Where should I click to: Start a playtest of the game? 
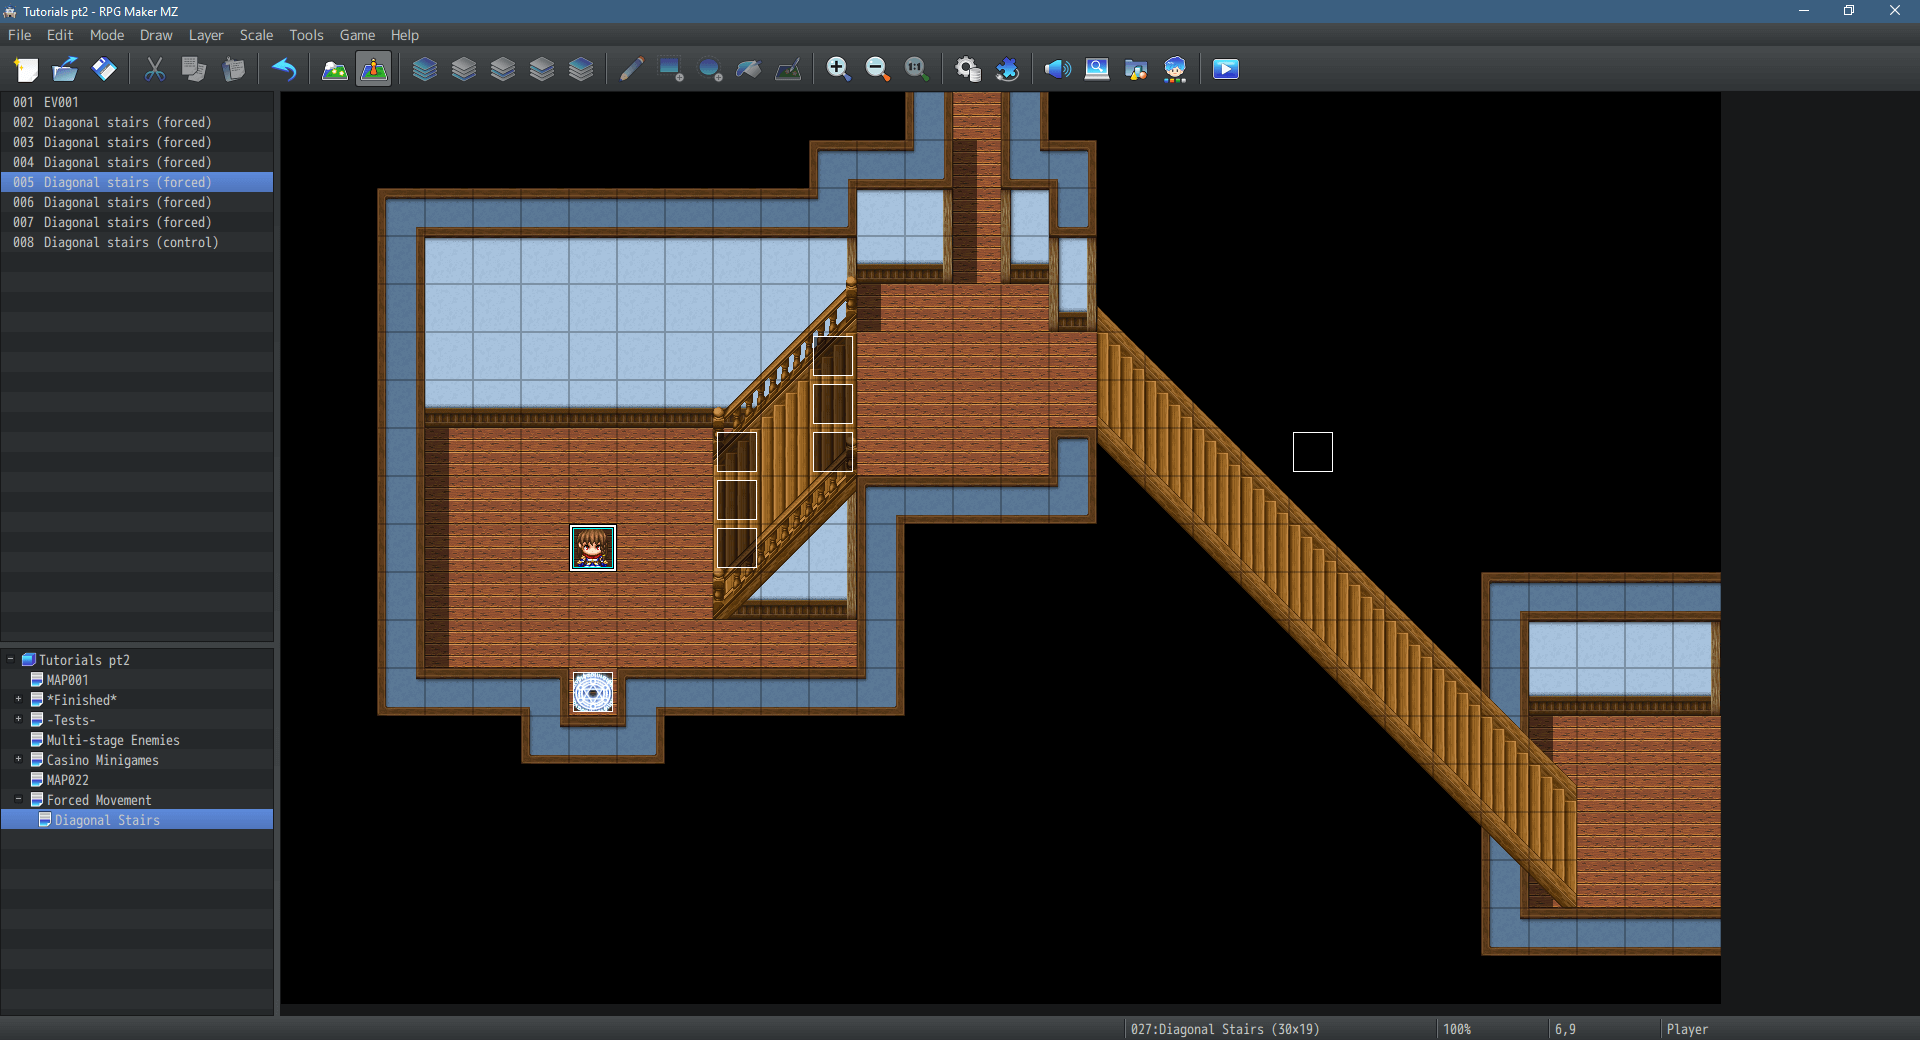(1226, 69)
